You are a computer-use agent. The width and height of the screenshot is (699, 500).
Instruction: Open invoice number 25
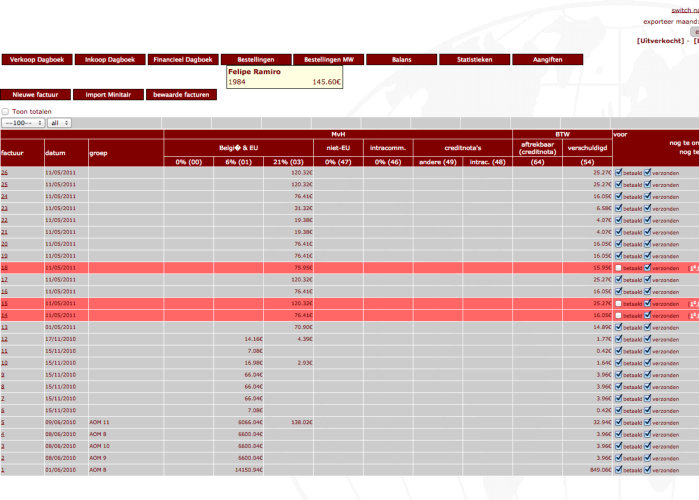point(4,184)
